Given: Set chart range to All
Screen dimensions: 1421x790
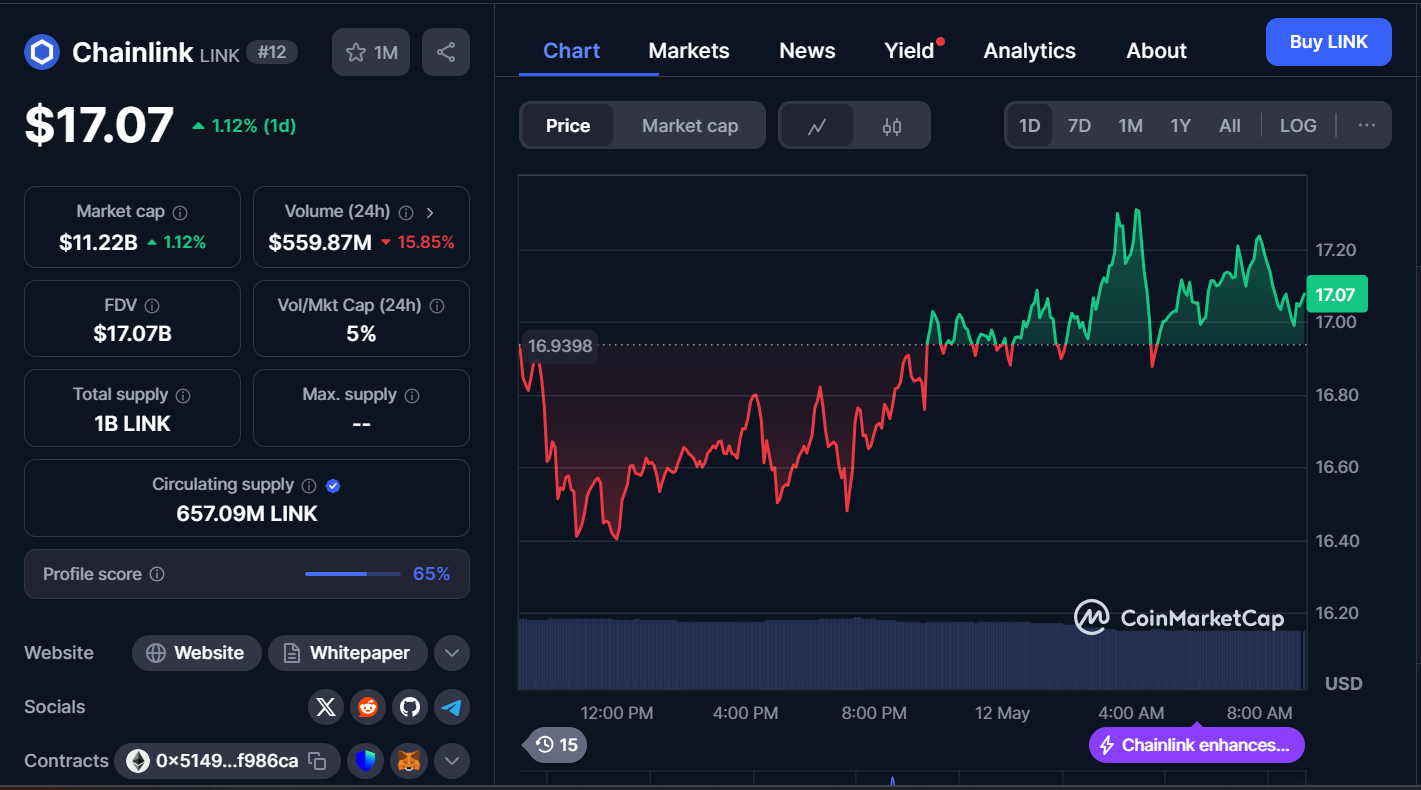Looking at the screenshot, I should [x=1230, y=126].
